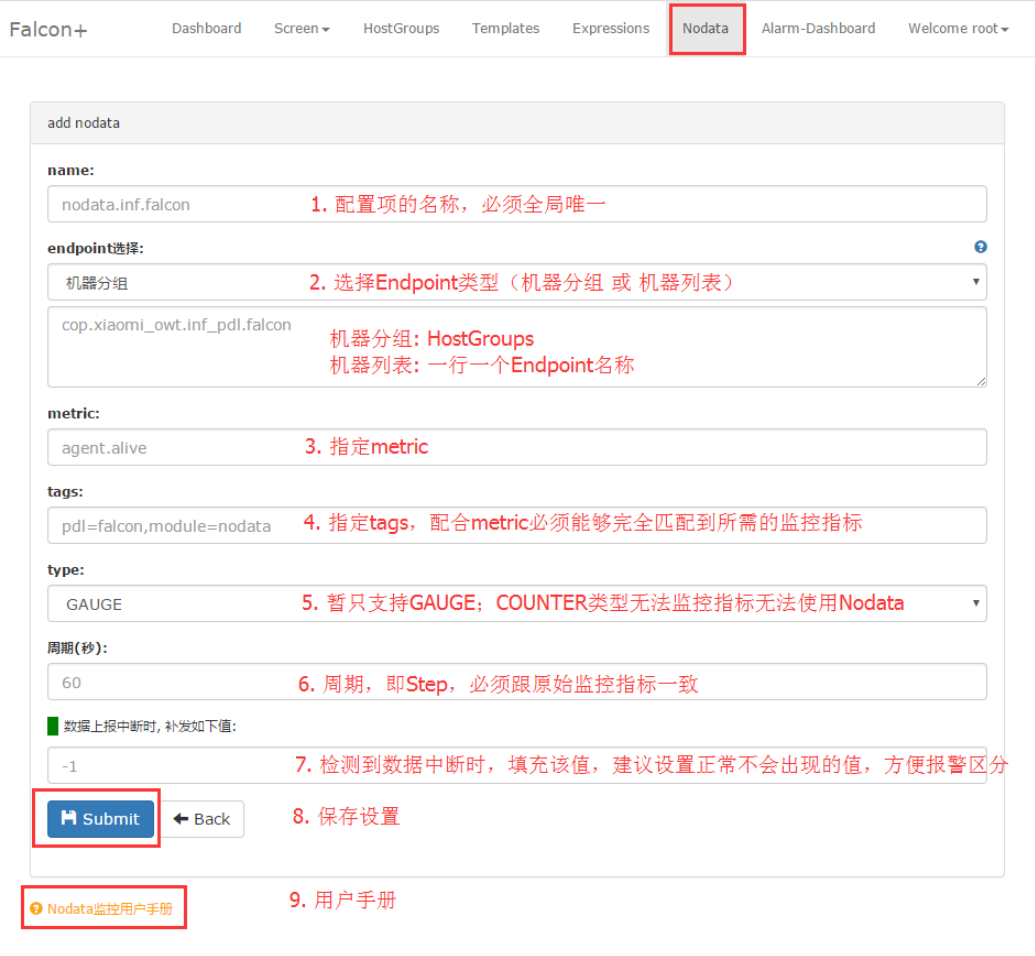The image size is (1035, 956).
Task: Open the endpoint type dropdown showing 机器分组
Action: (x=516, y=282)
